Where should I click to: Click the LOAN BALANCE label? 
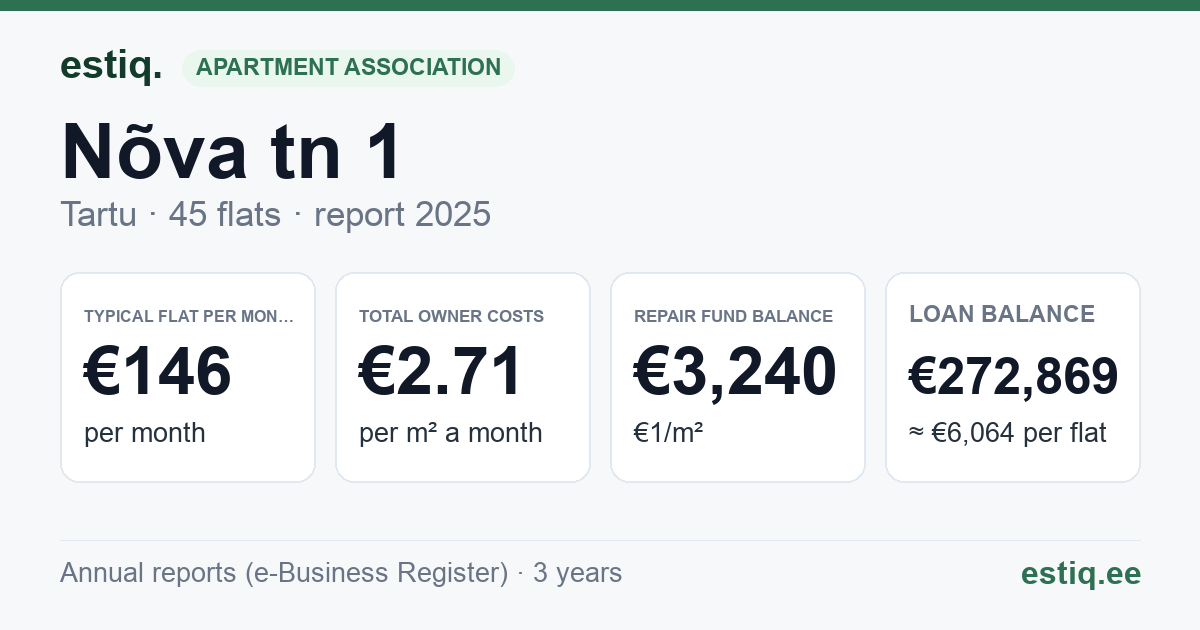(x=1002, y=314)
